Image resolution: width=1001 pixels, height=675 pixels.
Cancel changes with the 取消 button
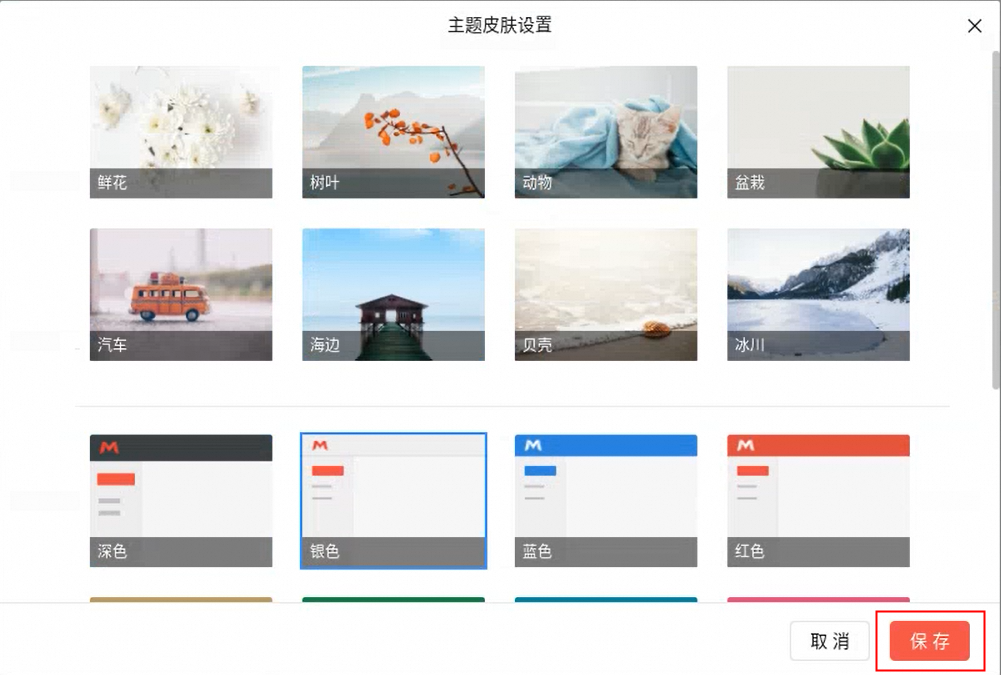(829, 641)
